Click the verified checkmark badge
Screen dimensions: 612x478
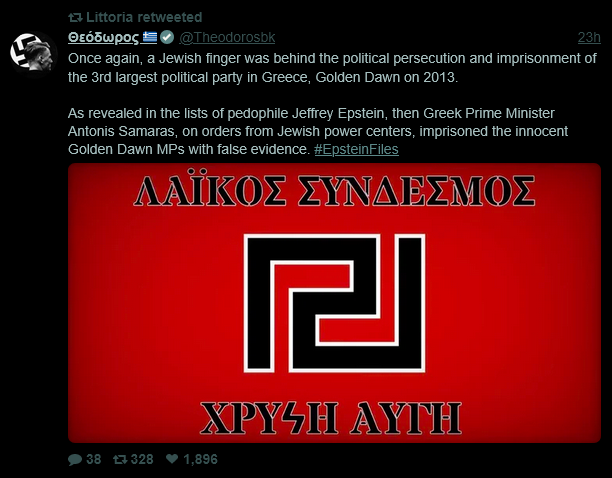click(167, 37)
